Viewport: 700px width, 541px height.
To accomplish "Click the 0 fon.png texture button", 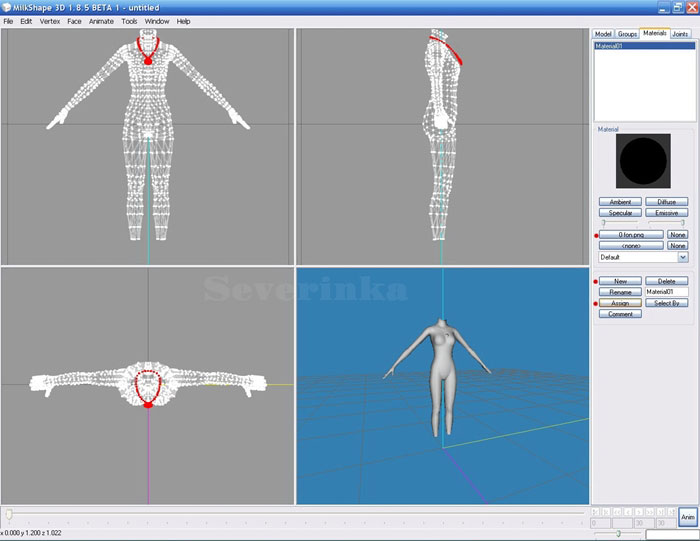I will [631, 234].
